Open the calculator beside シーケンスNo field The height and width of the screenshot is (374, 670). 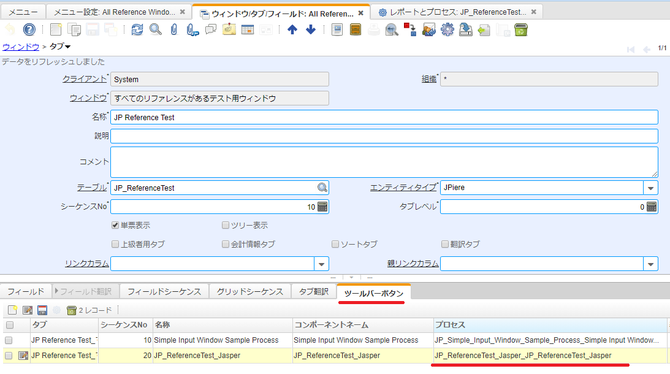[x=323, y=207]
